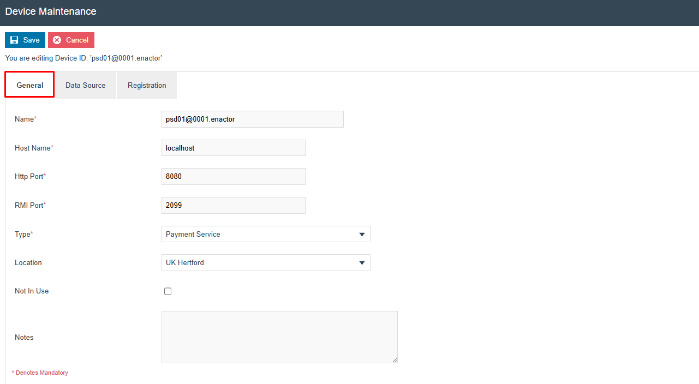The image size is (699, 384).
Task: Click the RMI Port field showing 2099
Action: pyautogui.click(x=233, y=205)
